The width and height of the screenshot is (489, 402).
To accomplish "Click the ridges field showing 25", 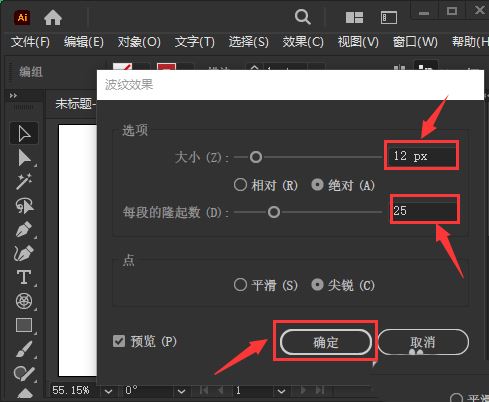I will (x=424, y=210).
